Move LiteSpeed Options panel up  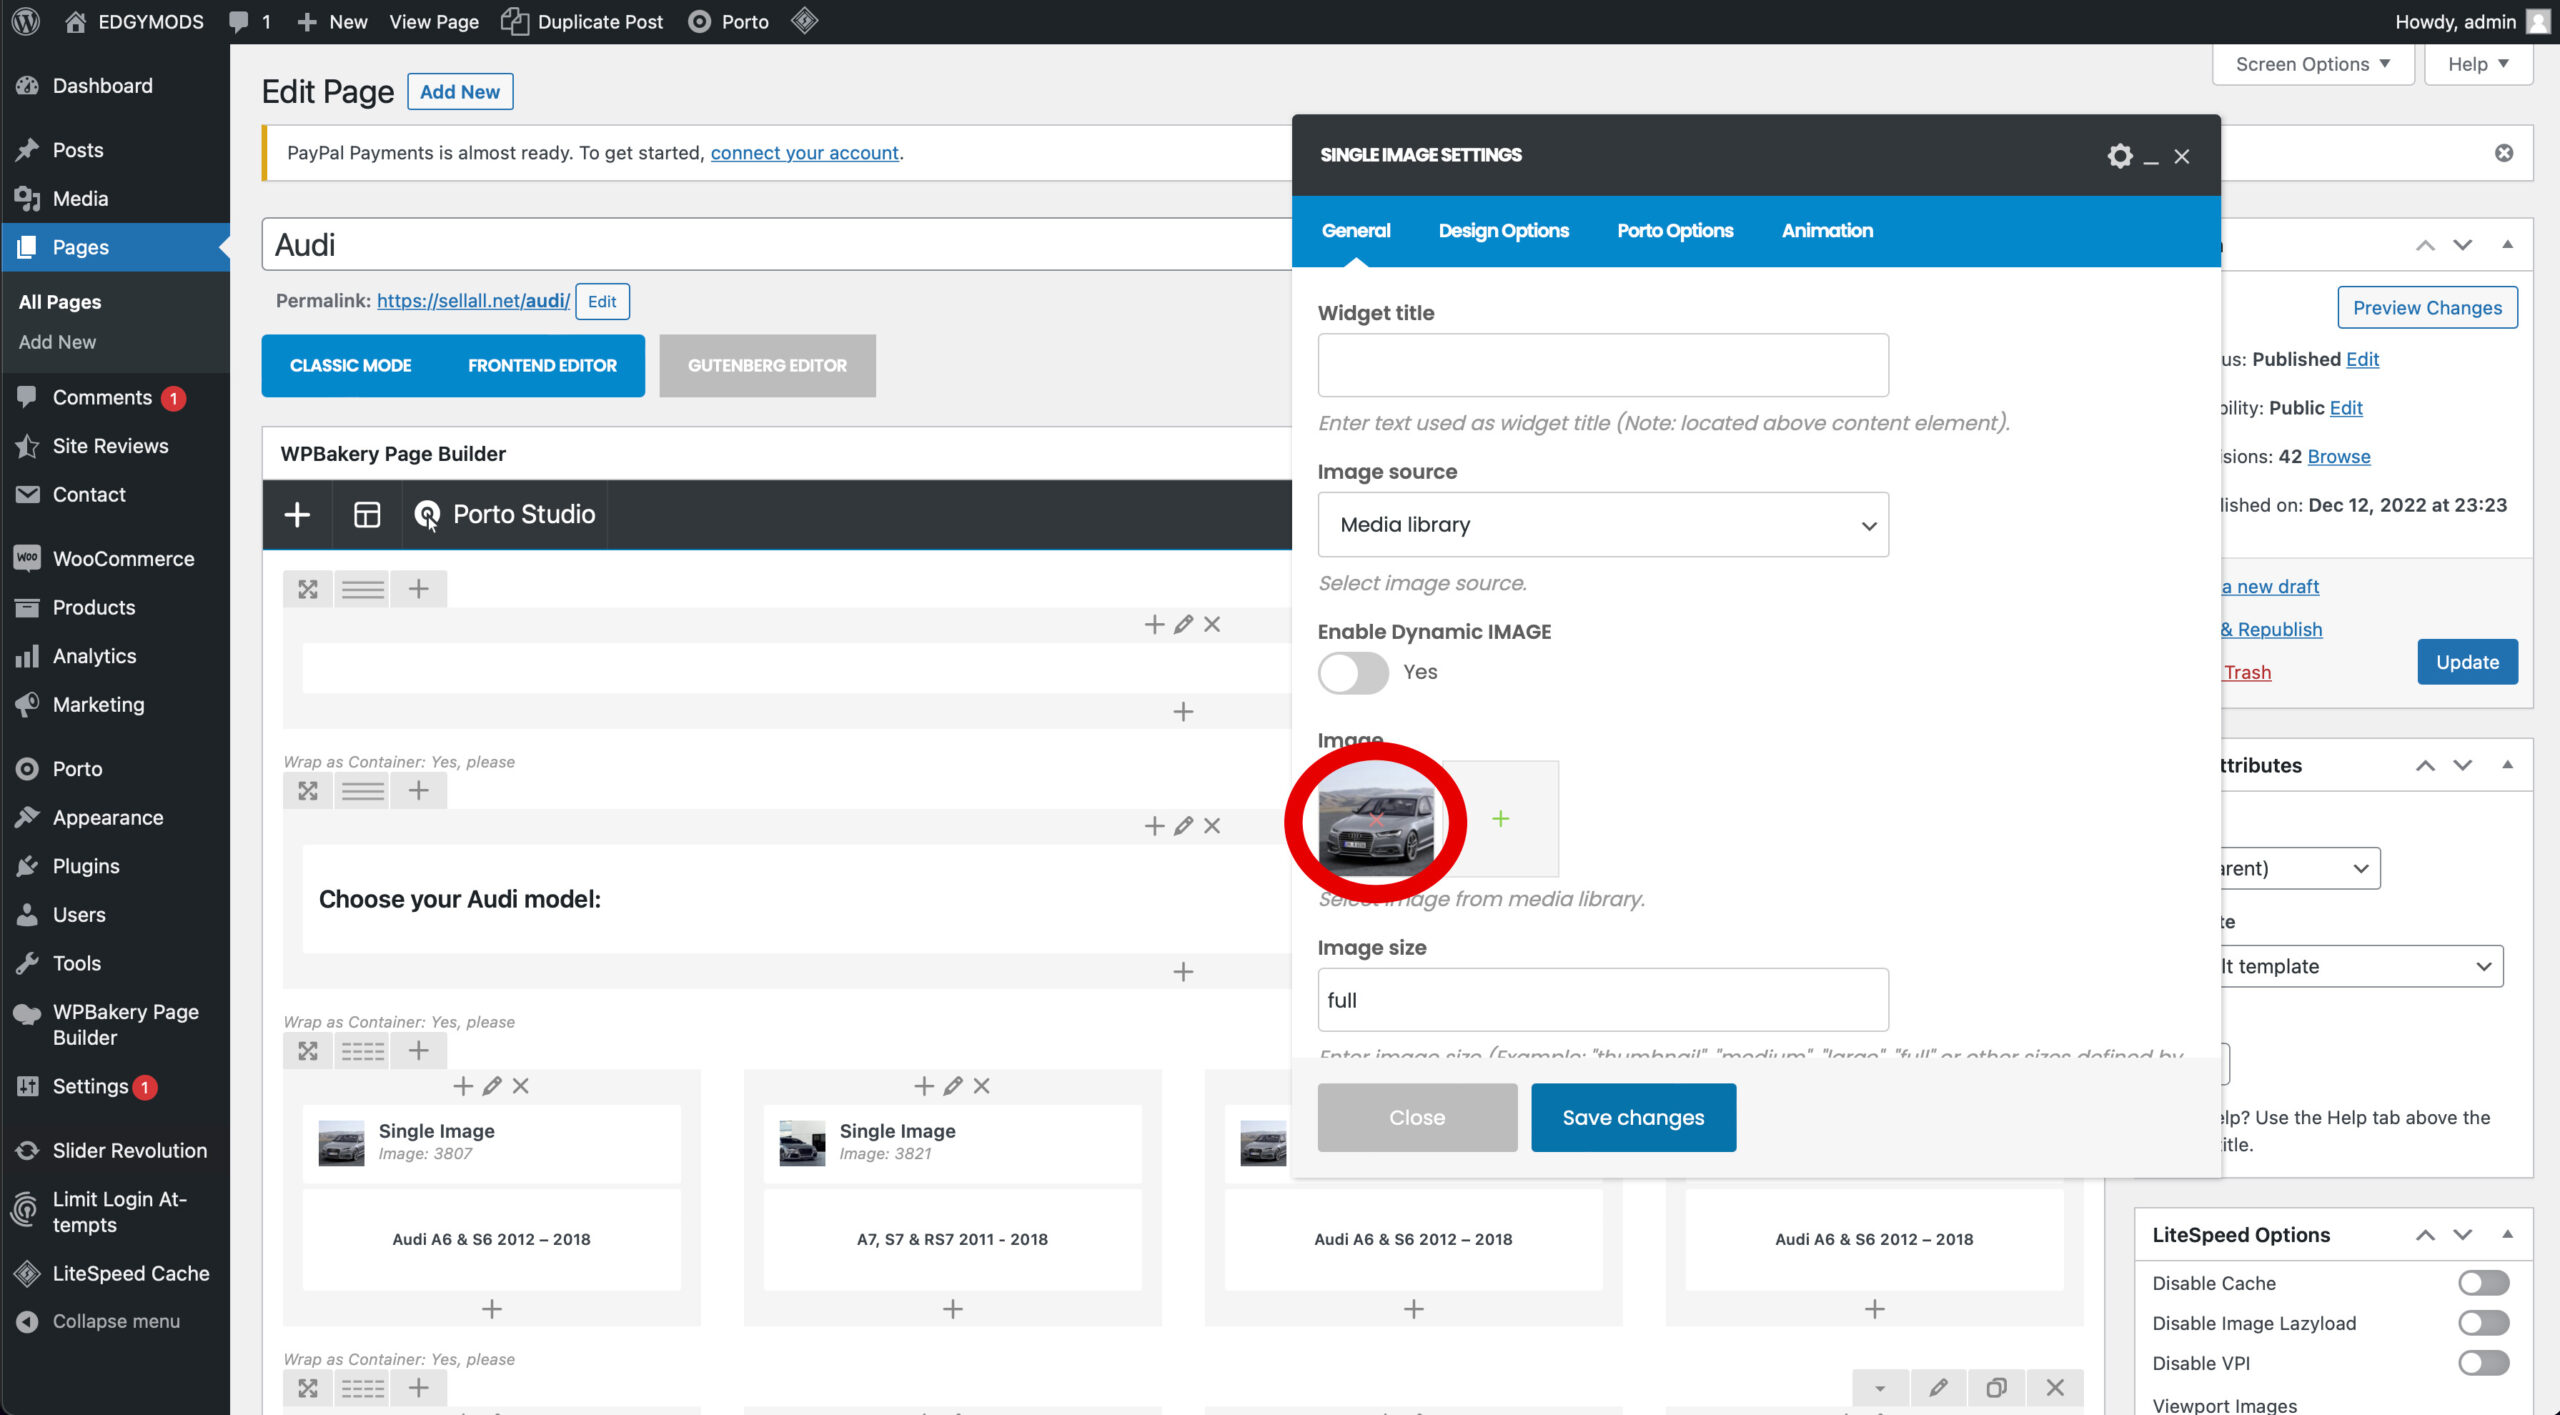[x=2425, y=1235]
